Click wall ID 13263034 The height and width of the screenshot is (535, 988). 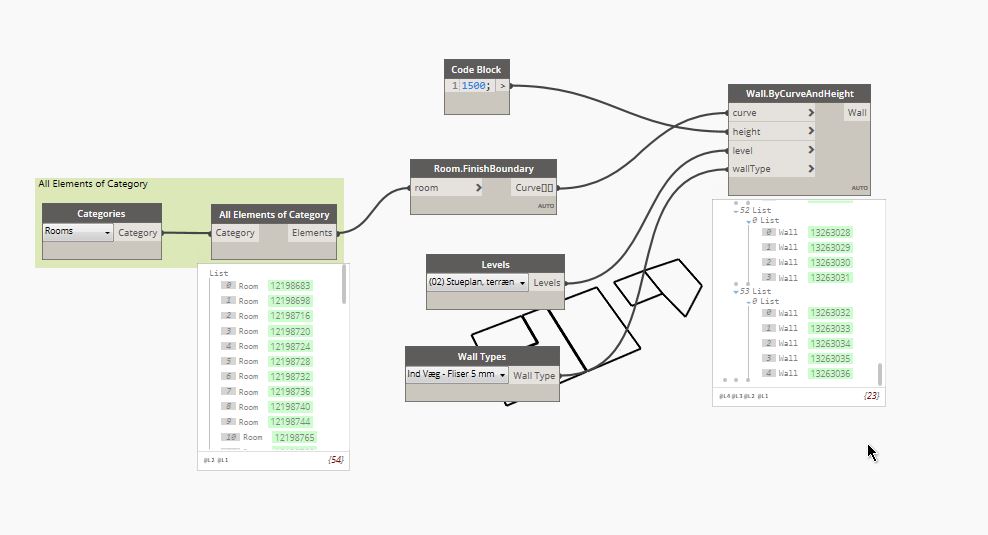click(830, 343)
